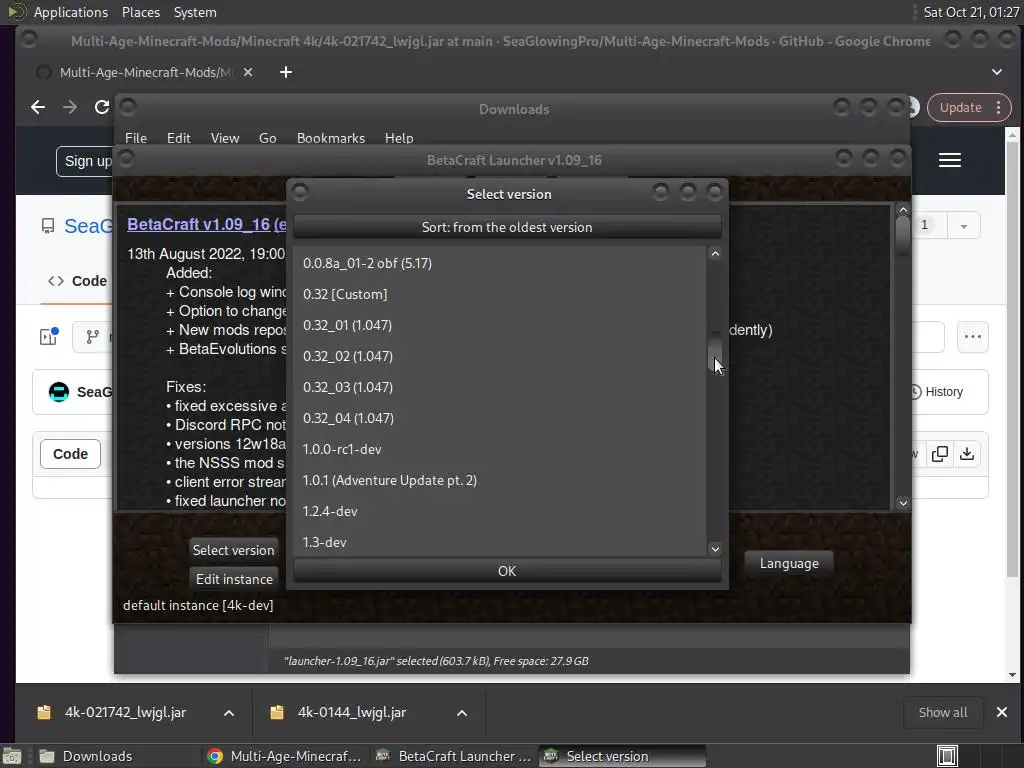Confirm selection with the OK button
The height and width of the screenshot is (768, 1024).
(x=507, y=571)
